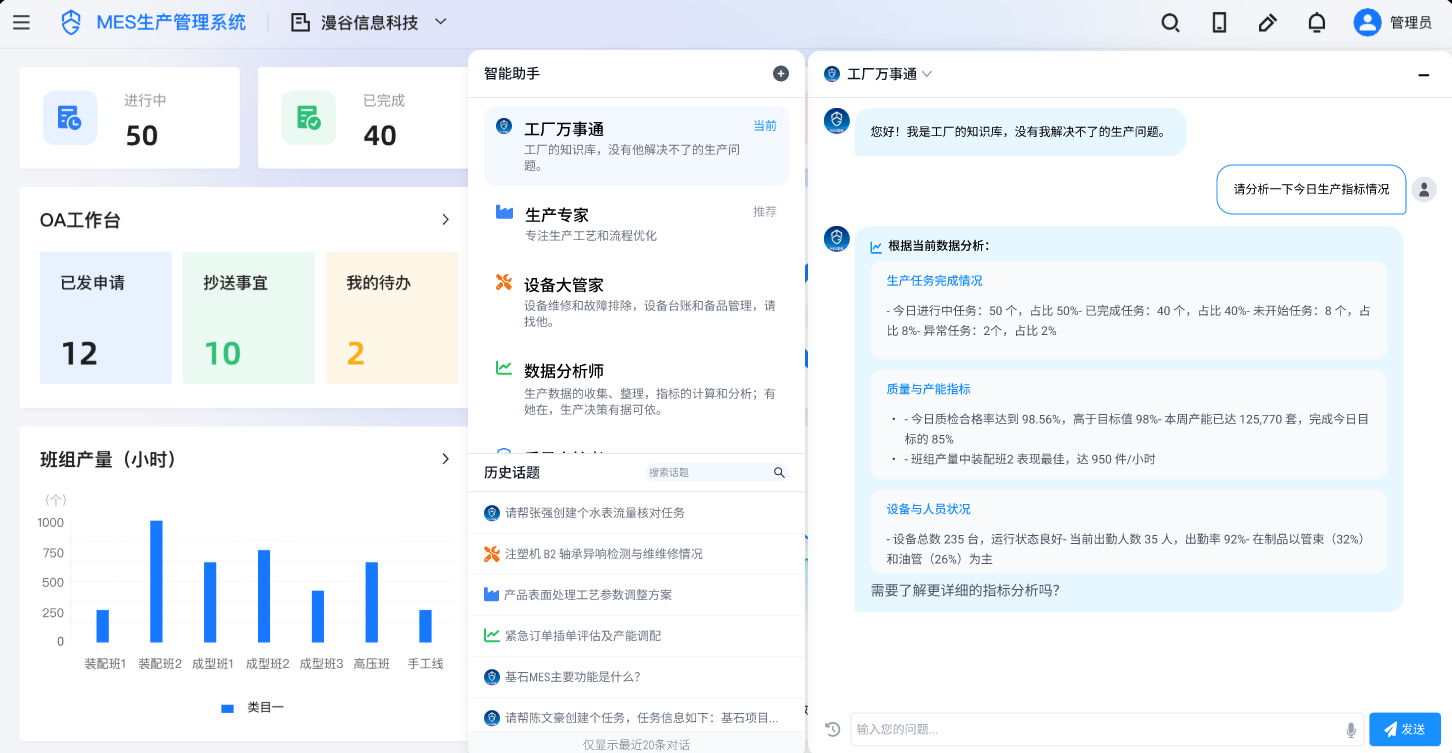The width and height of the screenshot is (1452, 753).
Task: Click the 发送 send button
Action: (1404, 729)
